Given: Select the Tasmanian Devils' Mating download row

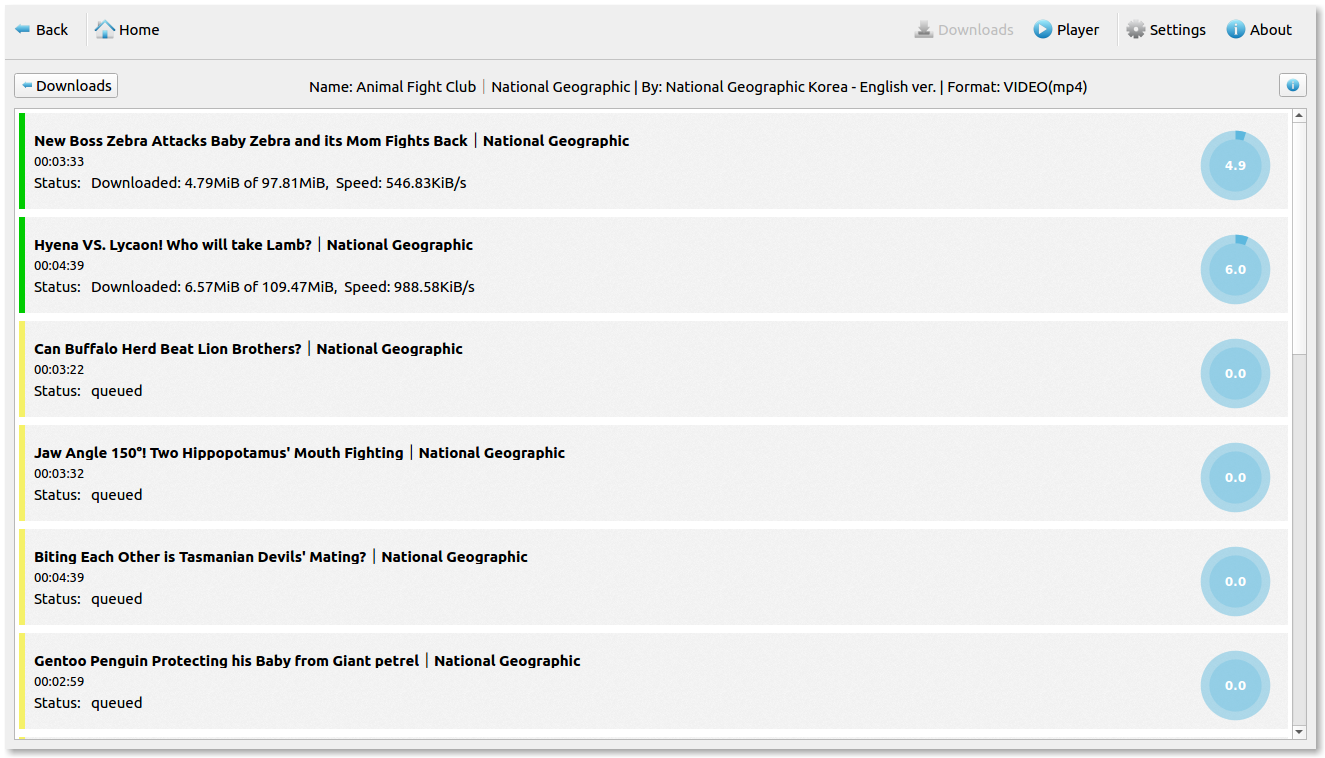Looking at the screenshot, I should (x=600, y=577).
